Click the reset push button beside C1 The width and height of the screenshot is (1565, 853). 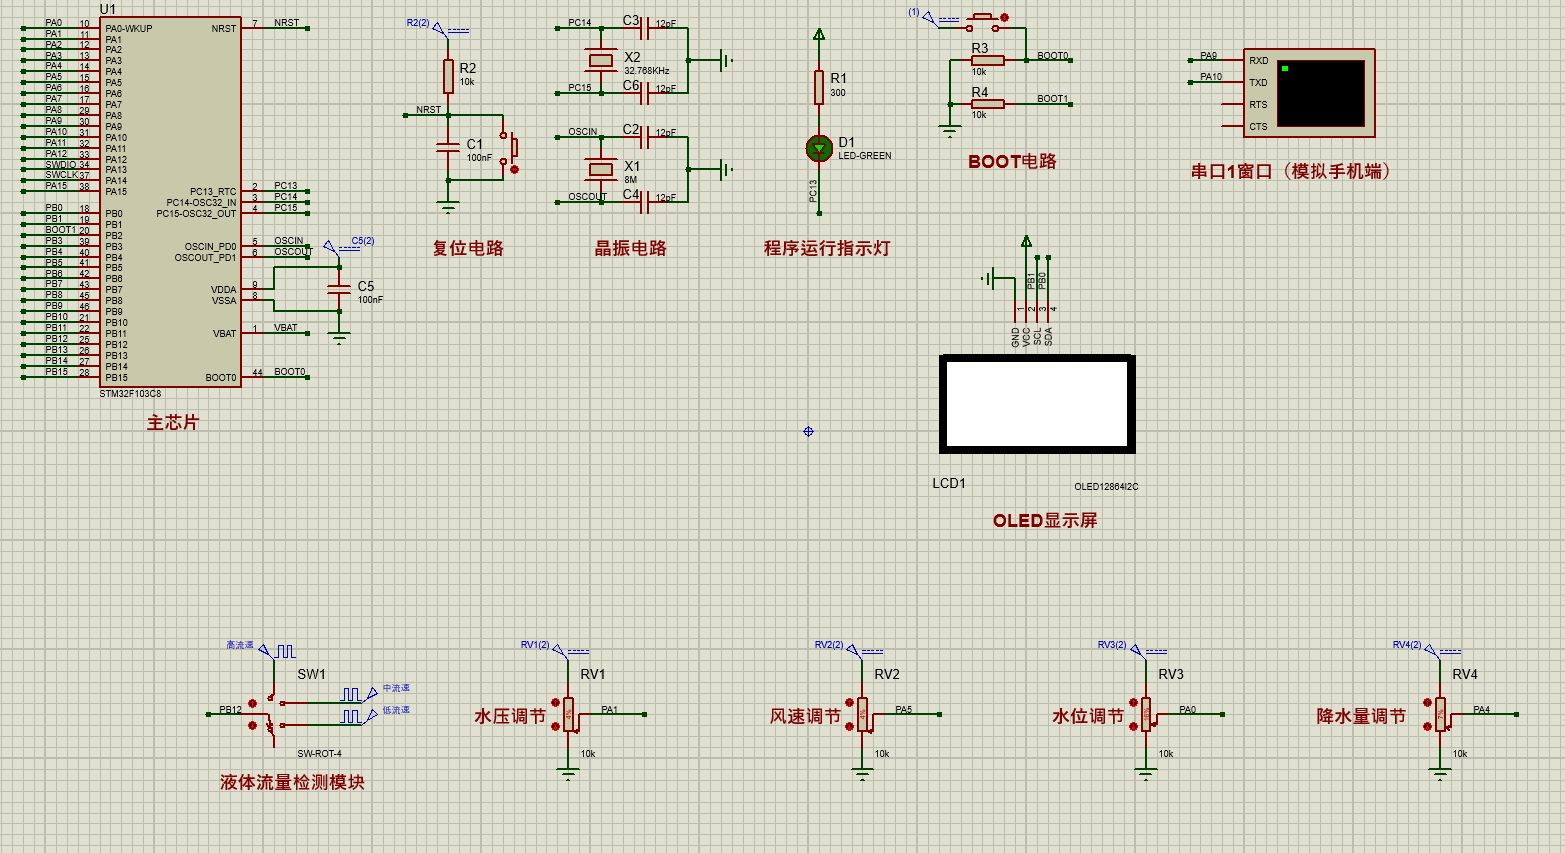point(510,148)
